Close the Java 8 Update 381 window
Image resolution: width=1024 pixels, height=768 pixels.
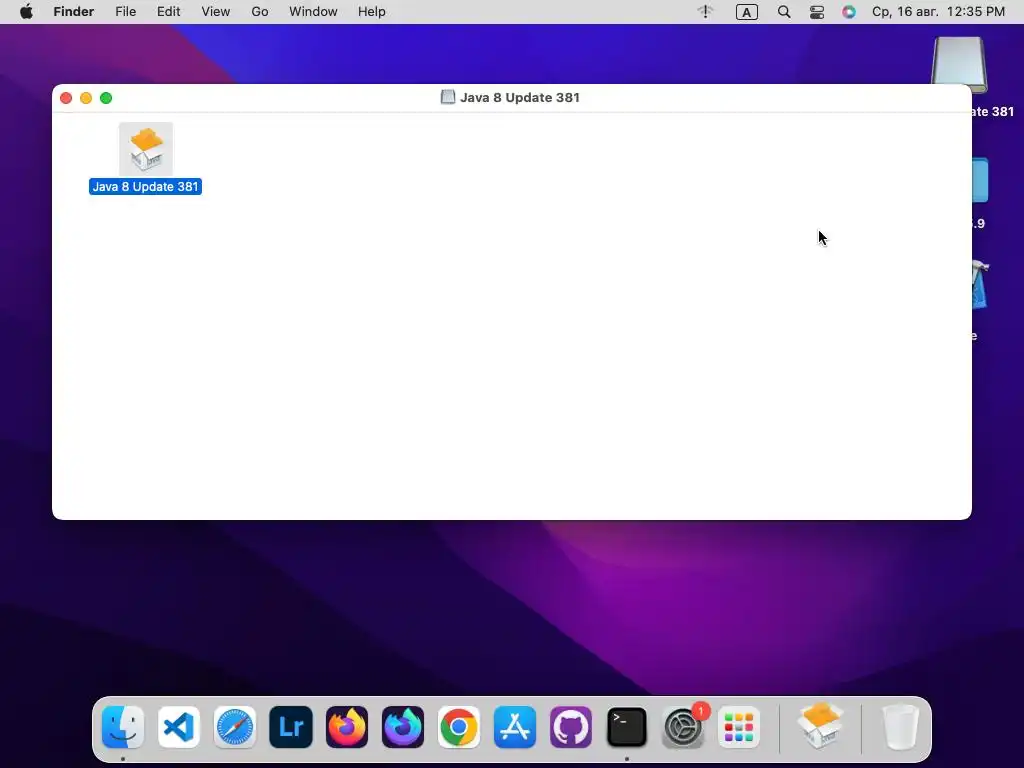(66, 98)
